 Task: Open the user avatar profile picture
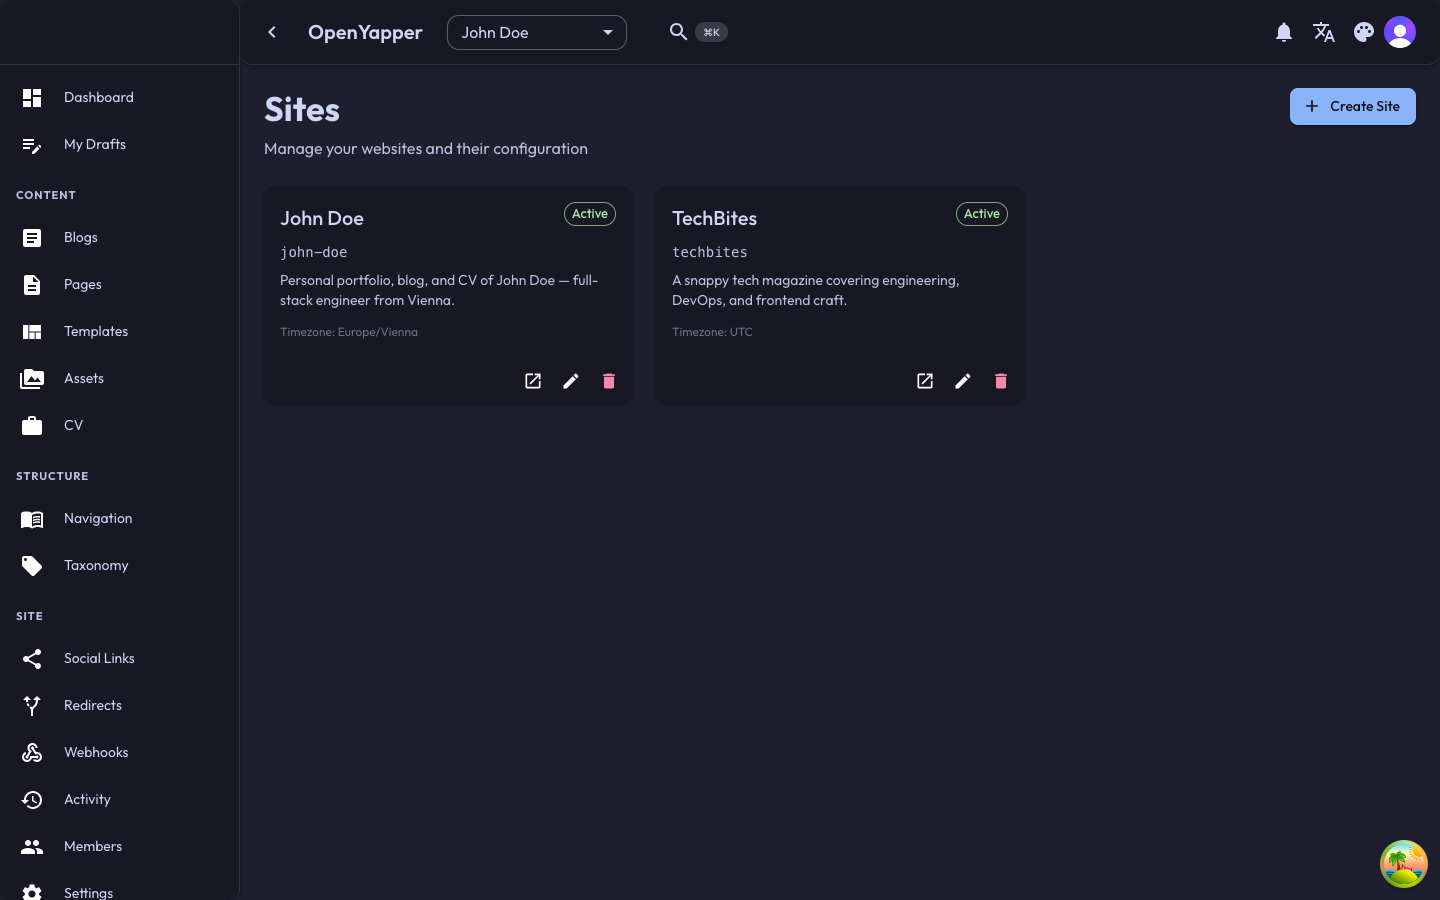coord(1400,32)
